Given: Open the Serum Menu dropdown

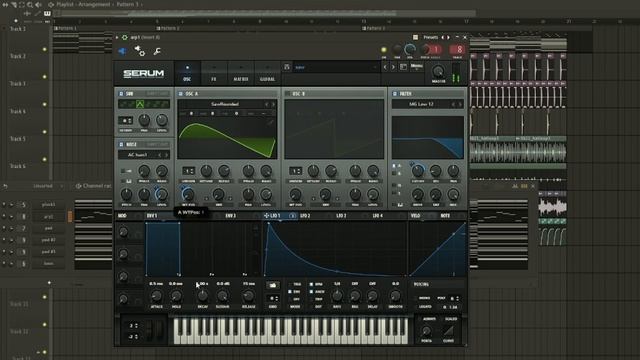Looking at the screenshot, I should (416, 67).
